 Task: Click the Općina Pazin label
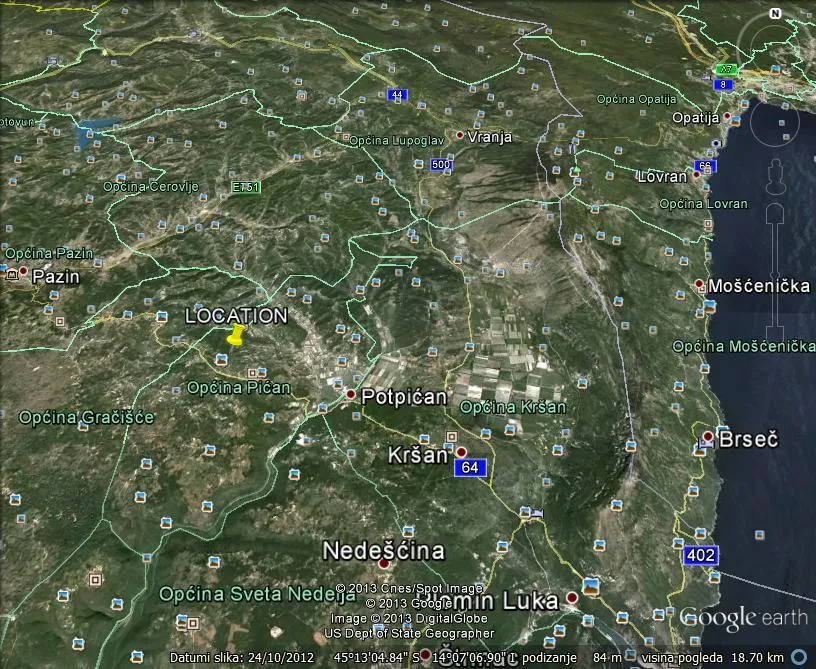pyautogui.click(x=49, y=253)
